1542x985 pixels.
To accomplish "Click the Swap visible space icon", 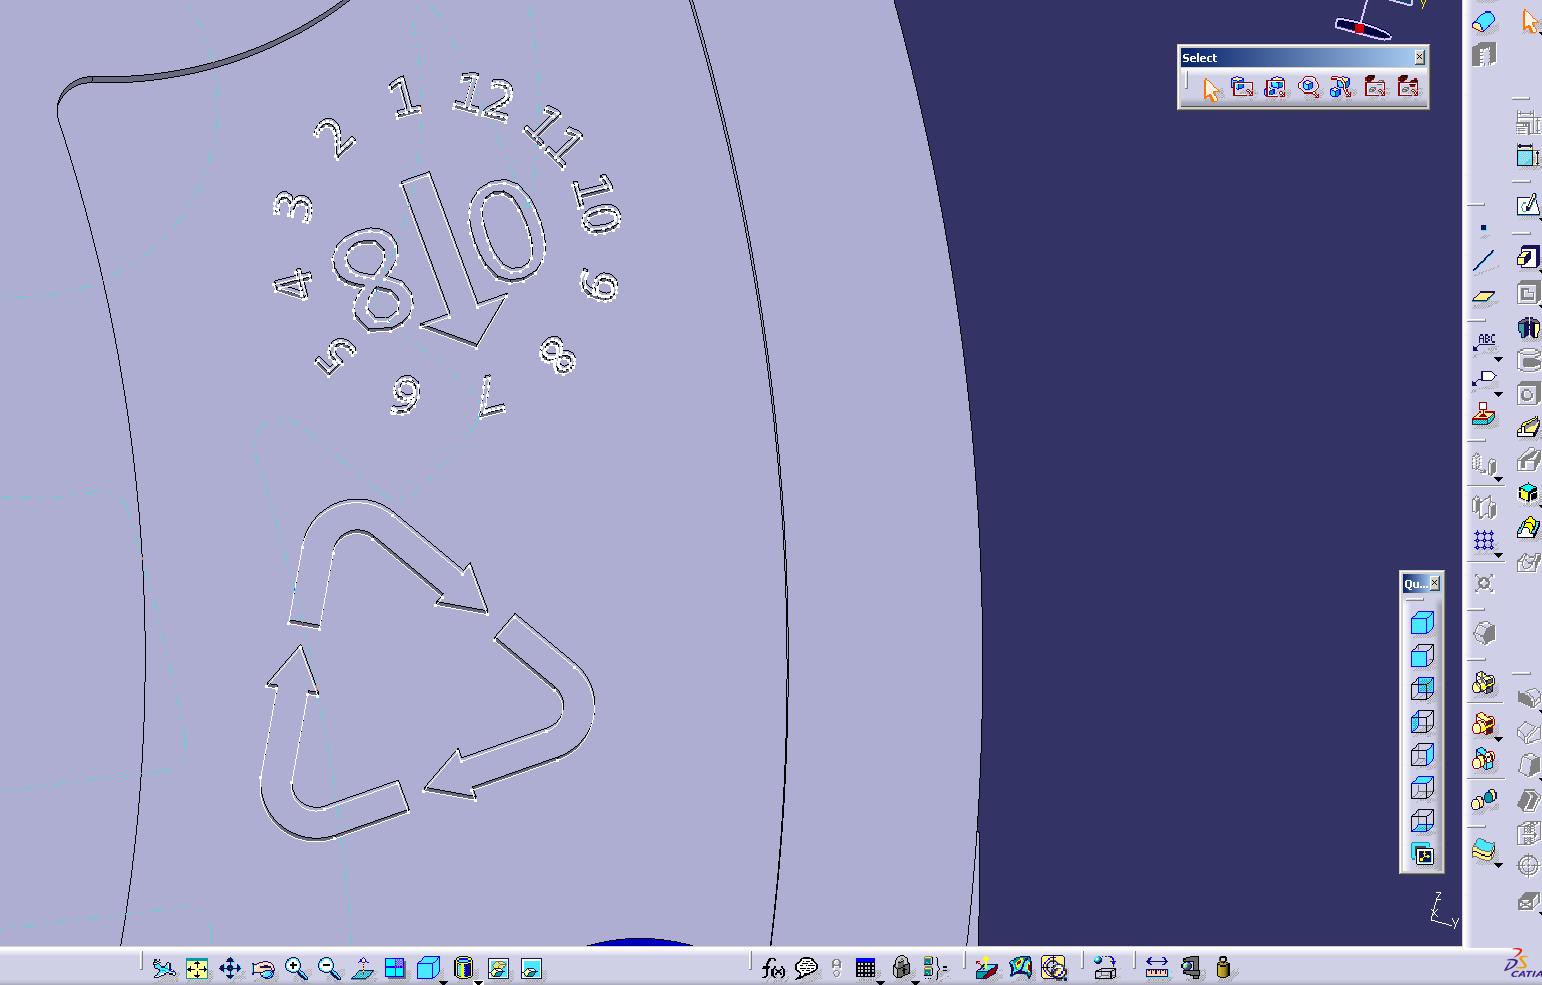I will click(531, 968).
